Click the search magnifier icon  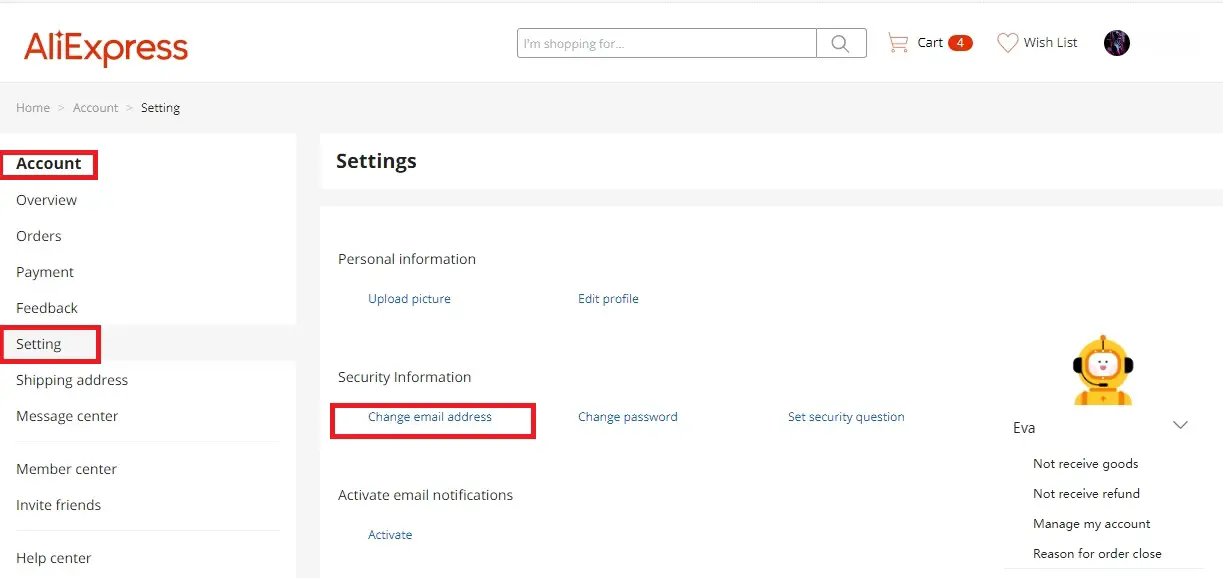pos(840,42)
